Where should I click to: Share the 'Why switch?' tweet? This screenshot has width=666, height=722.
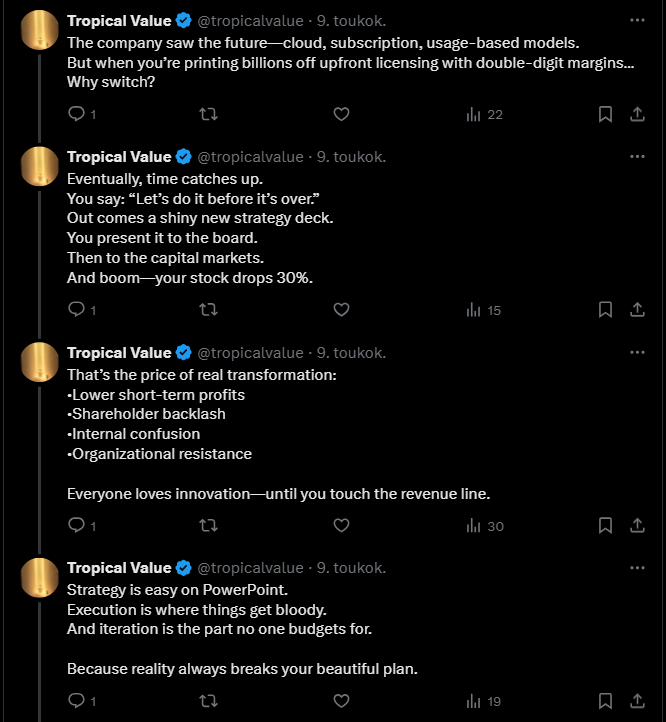point(636,114)
